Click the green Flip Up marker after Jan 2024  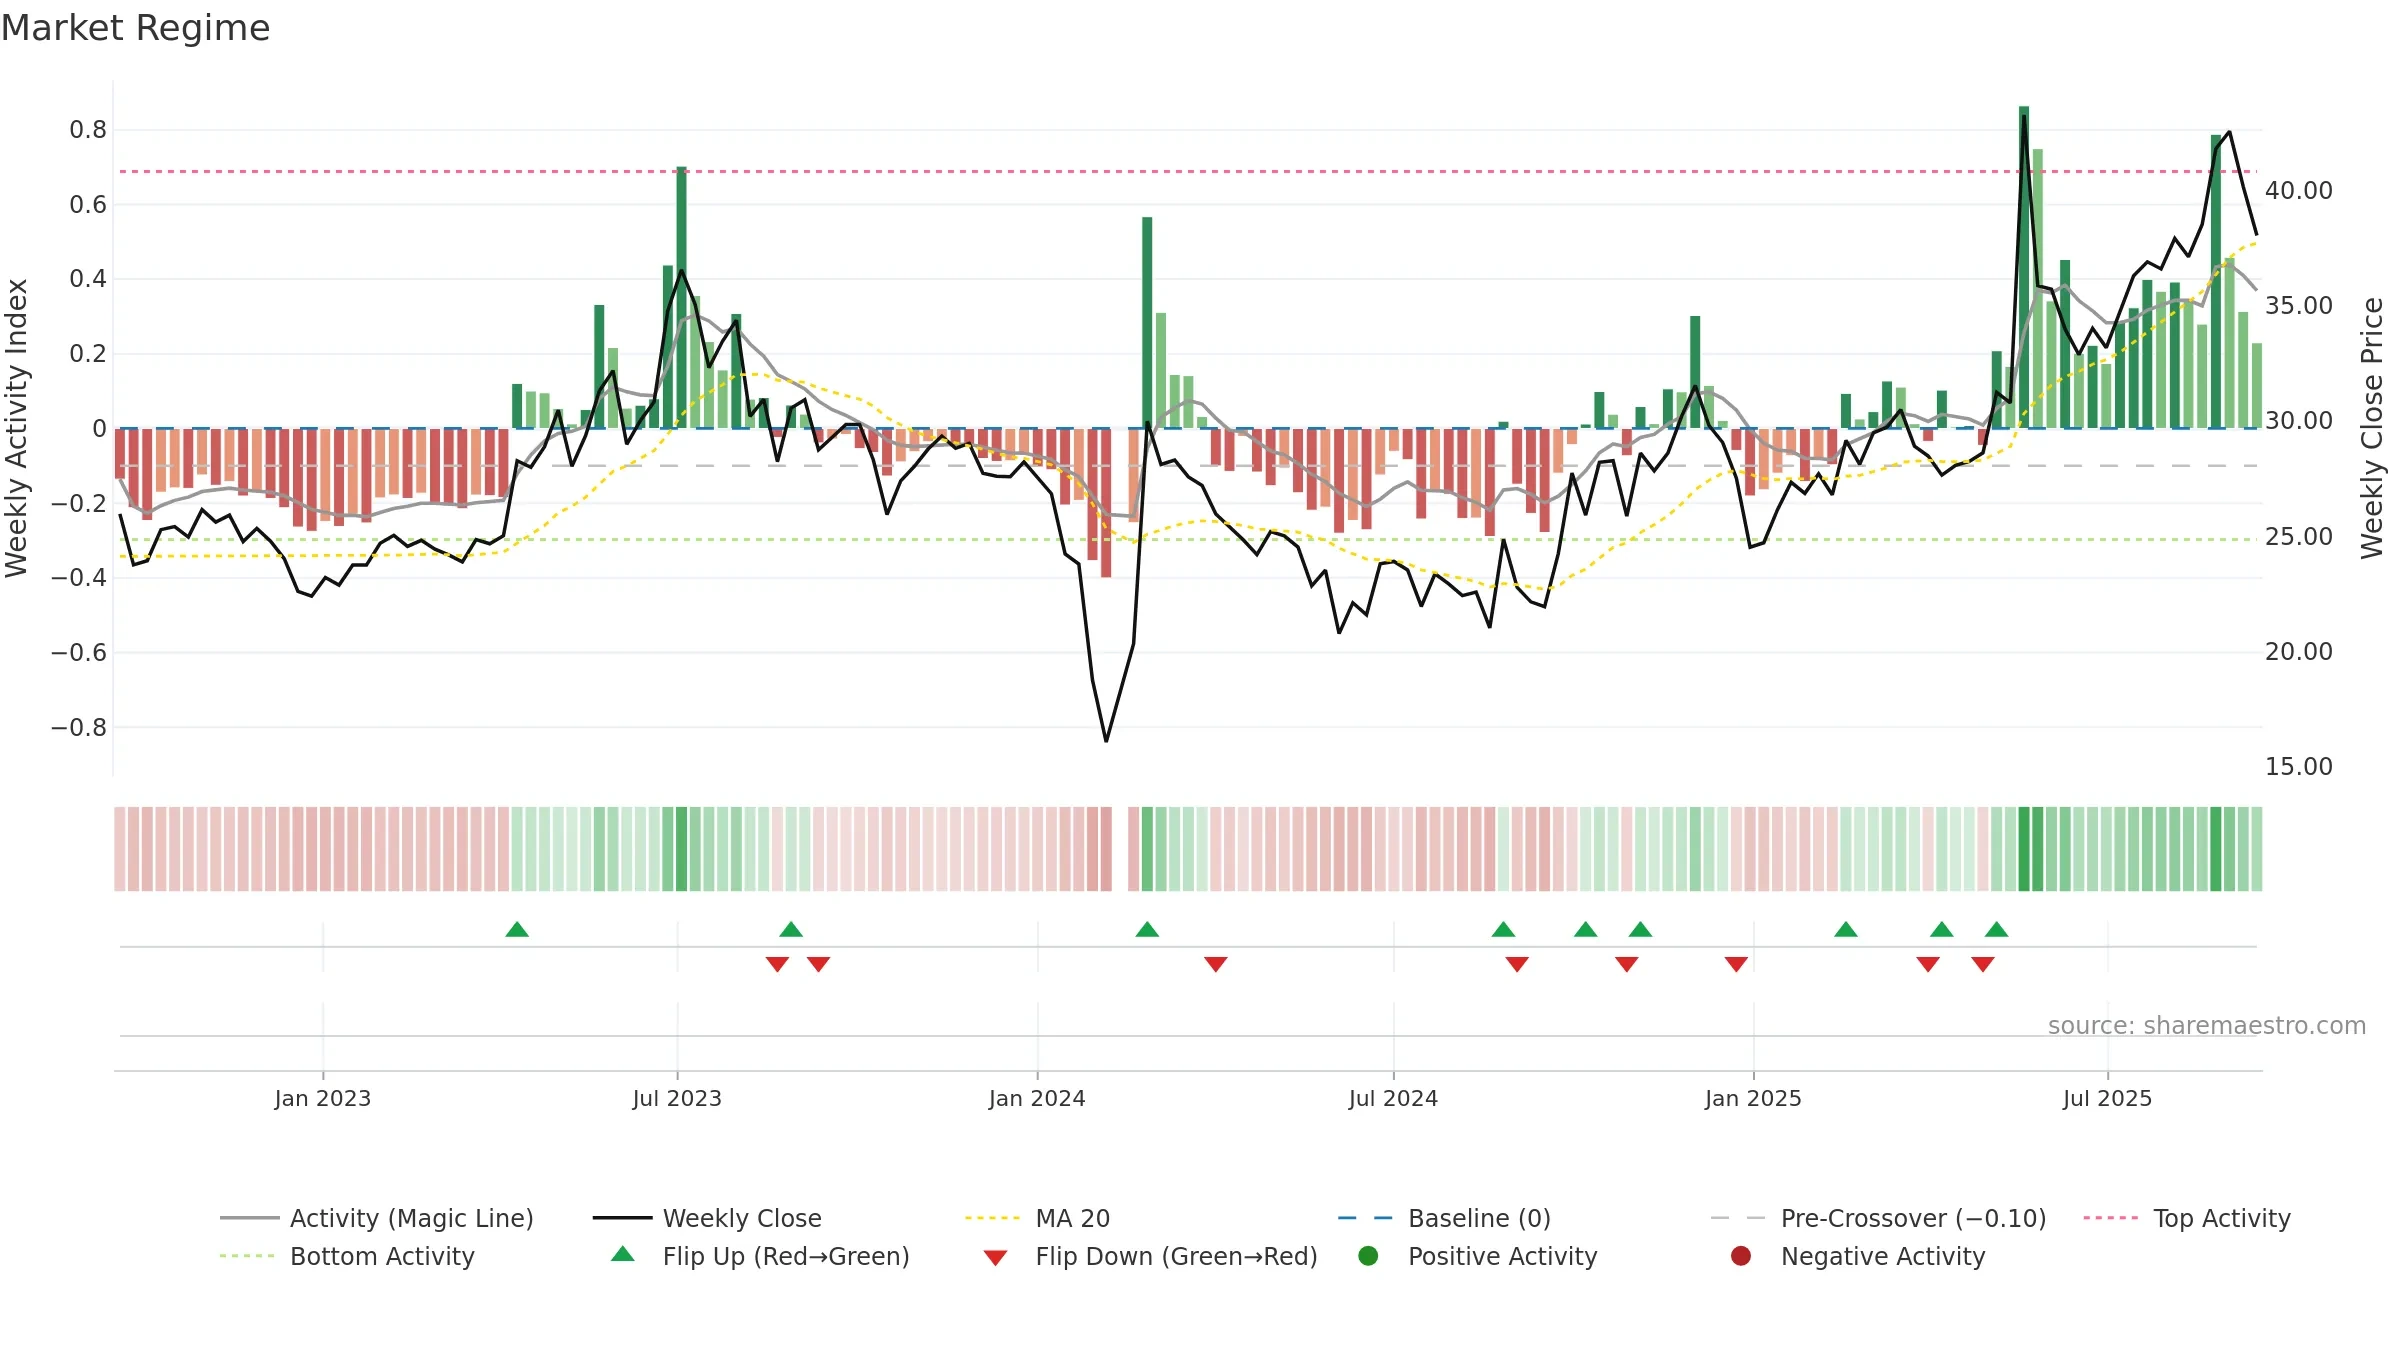tap(1147, 930)
